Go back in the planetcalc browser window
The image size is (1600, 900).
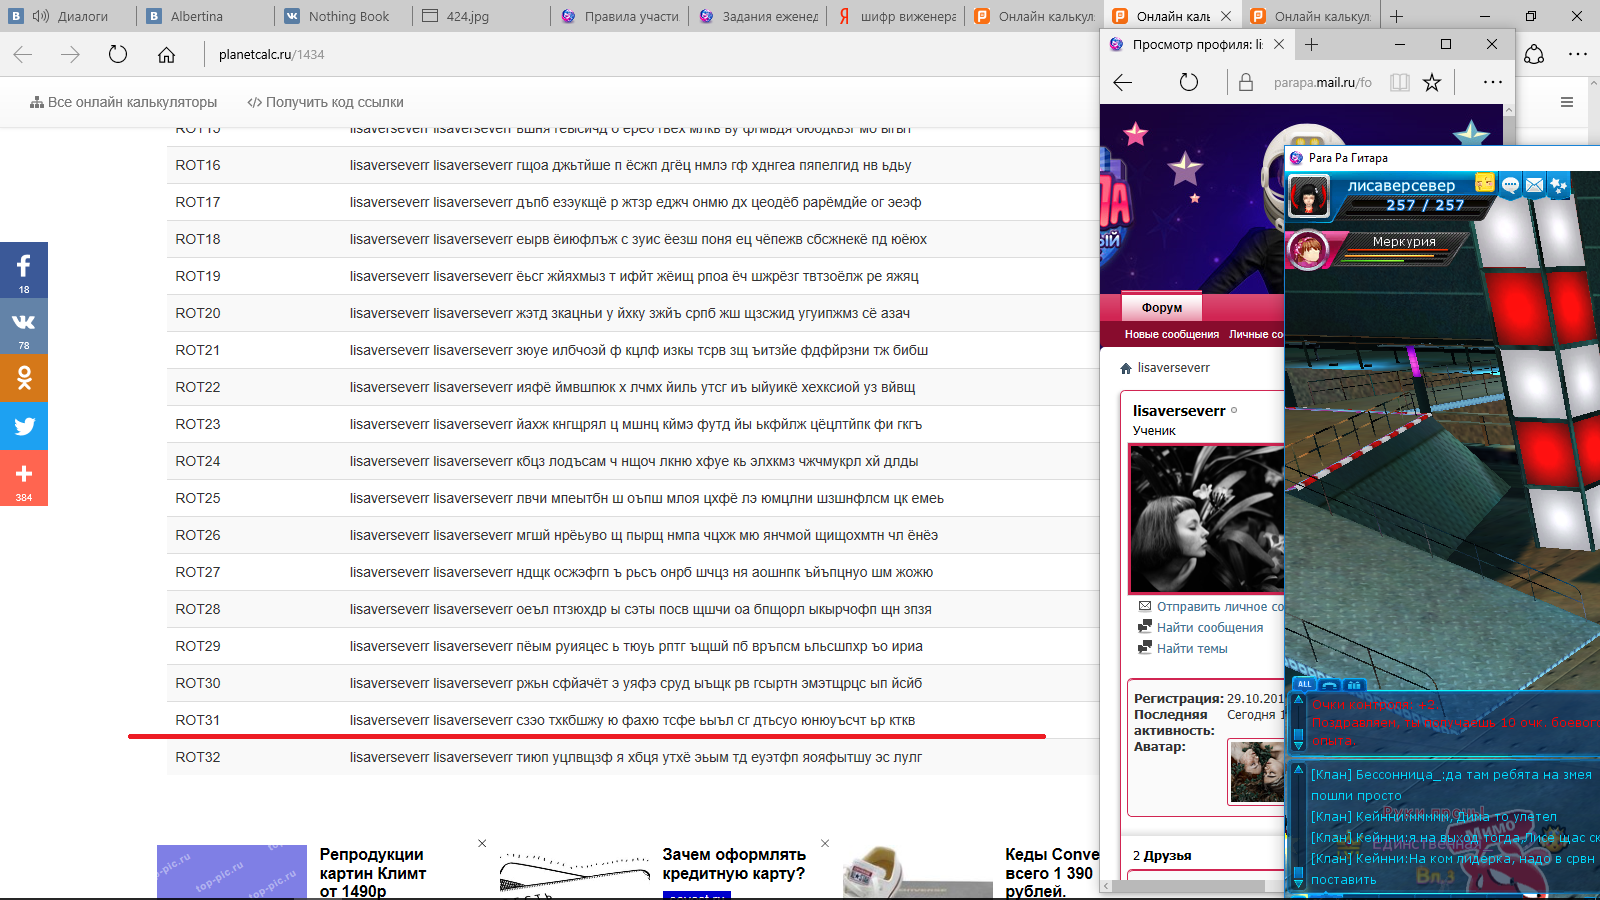[x=23, y=55]
